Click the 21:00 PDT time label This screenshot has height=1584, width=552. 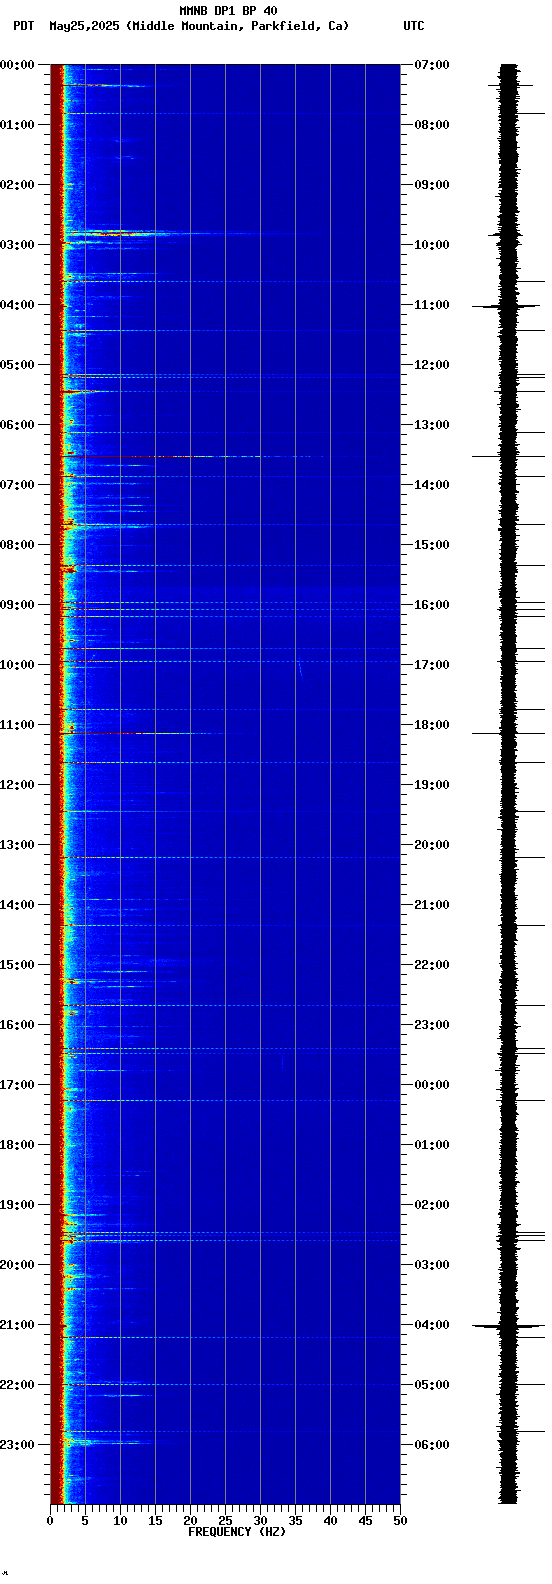[x=18, y=1325]
